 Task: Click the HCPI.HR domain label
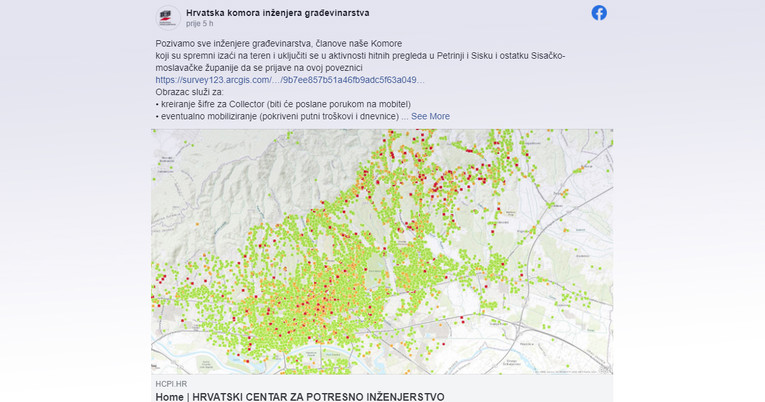[171, 384]
